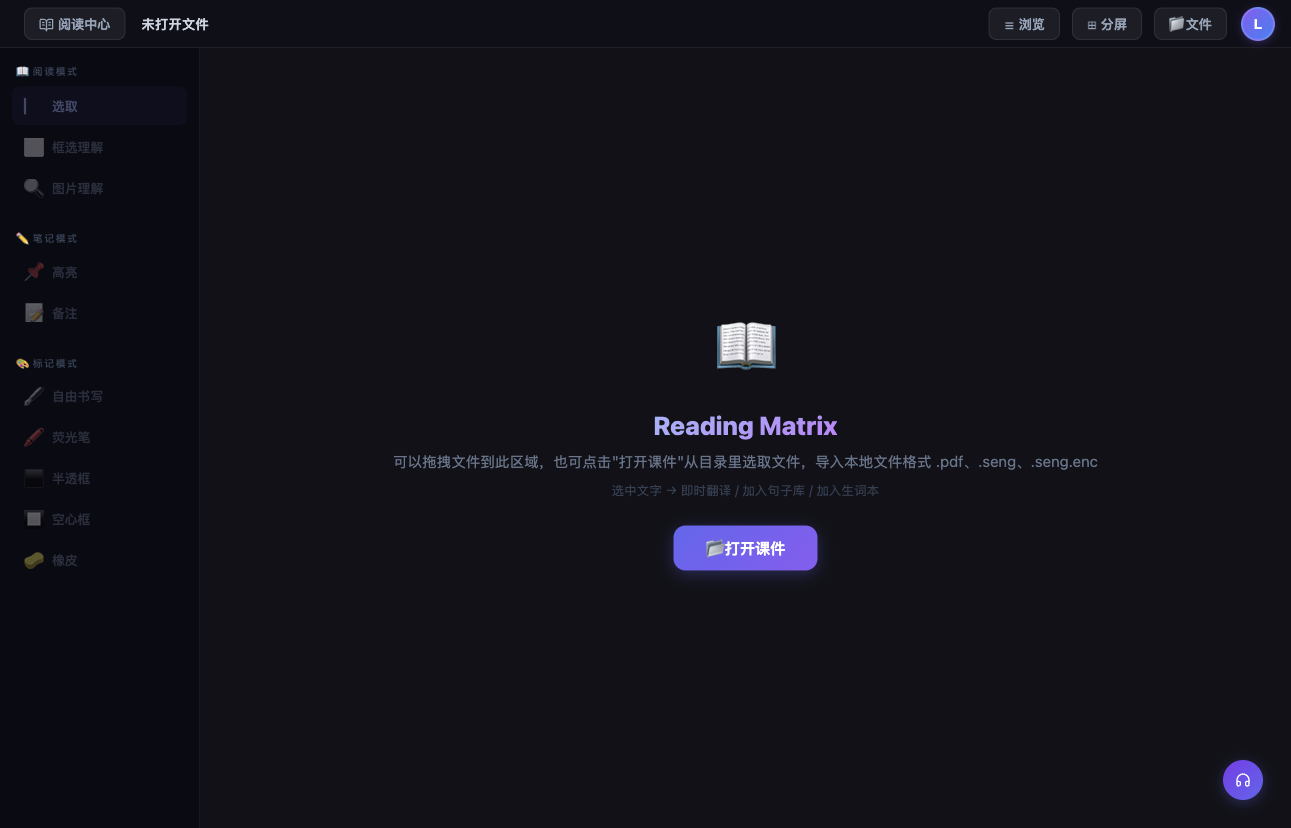Pick the 自由书写 pen tool
Screen dimensions: 1291x828
pos(99,396)
